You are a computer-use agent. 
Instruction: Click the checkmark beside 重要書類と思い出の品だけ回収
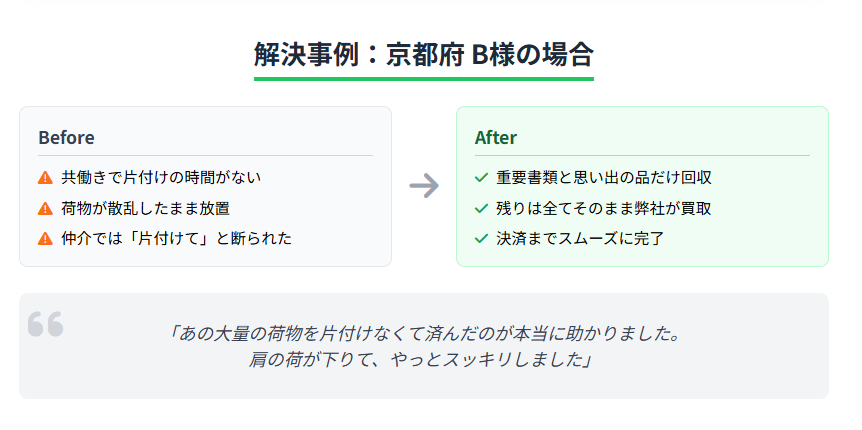pyautogui.click(x=481, y=178)
